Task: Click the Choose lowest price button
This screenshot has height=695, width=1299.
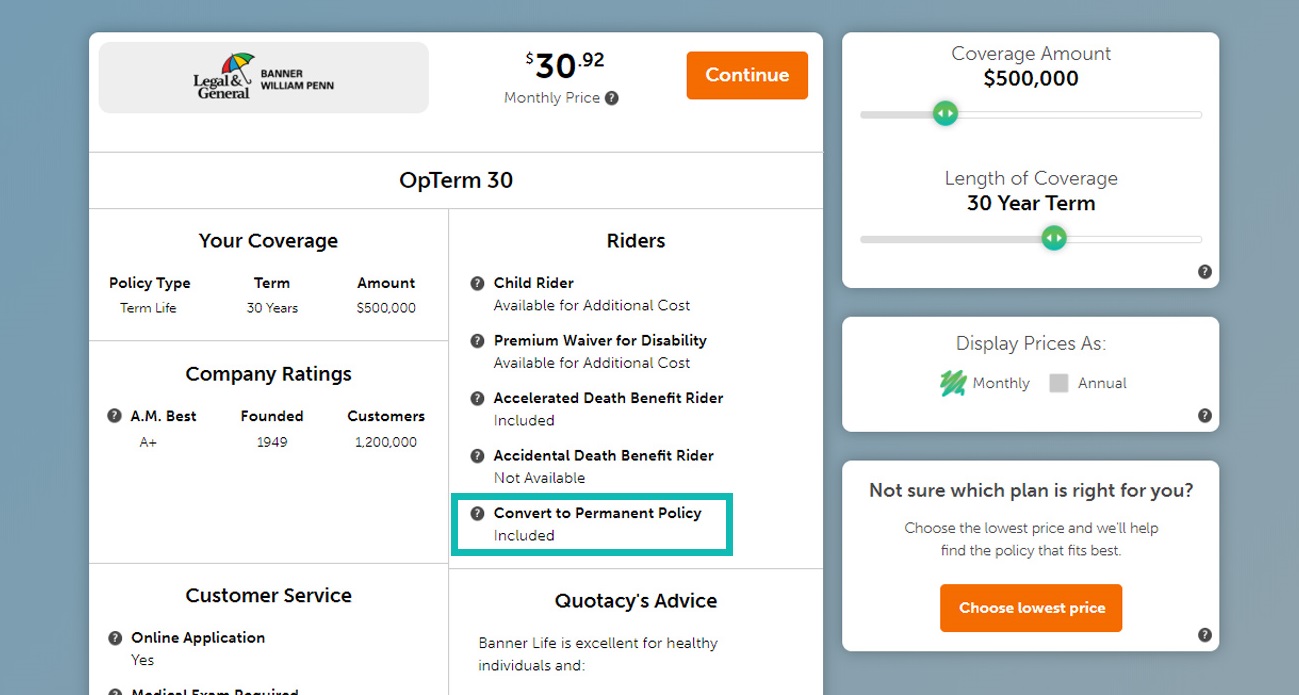Action: coord(1031,608)
